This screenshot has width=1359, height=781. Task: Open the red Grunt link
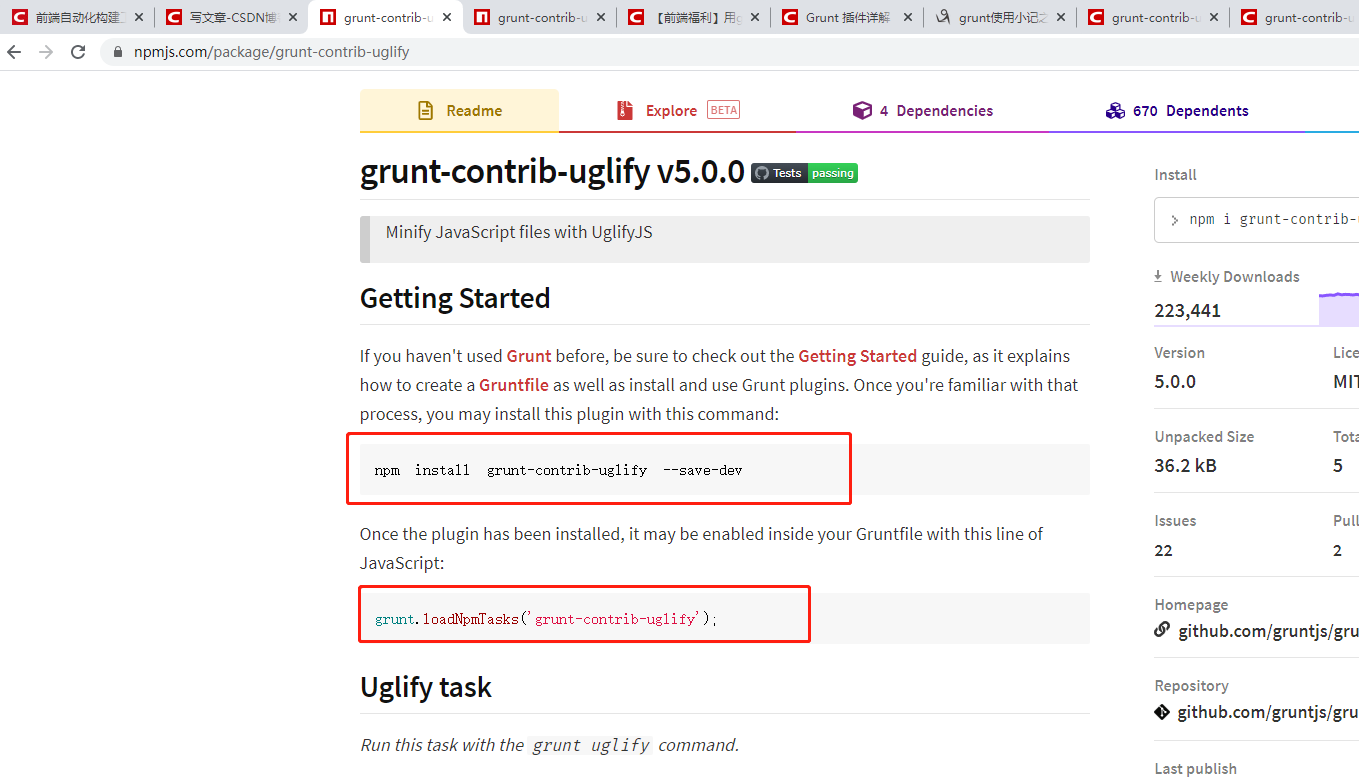click(x=529, y=356)
